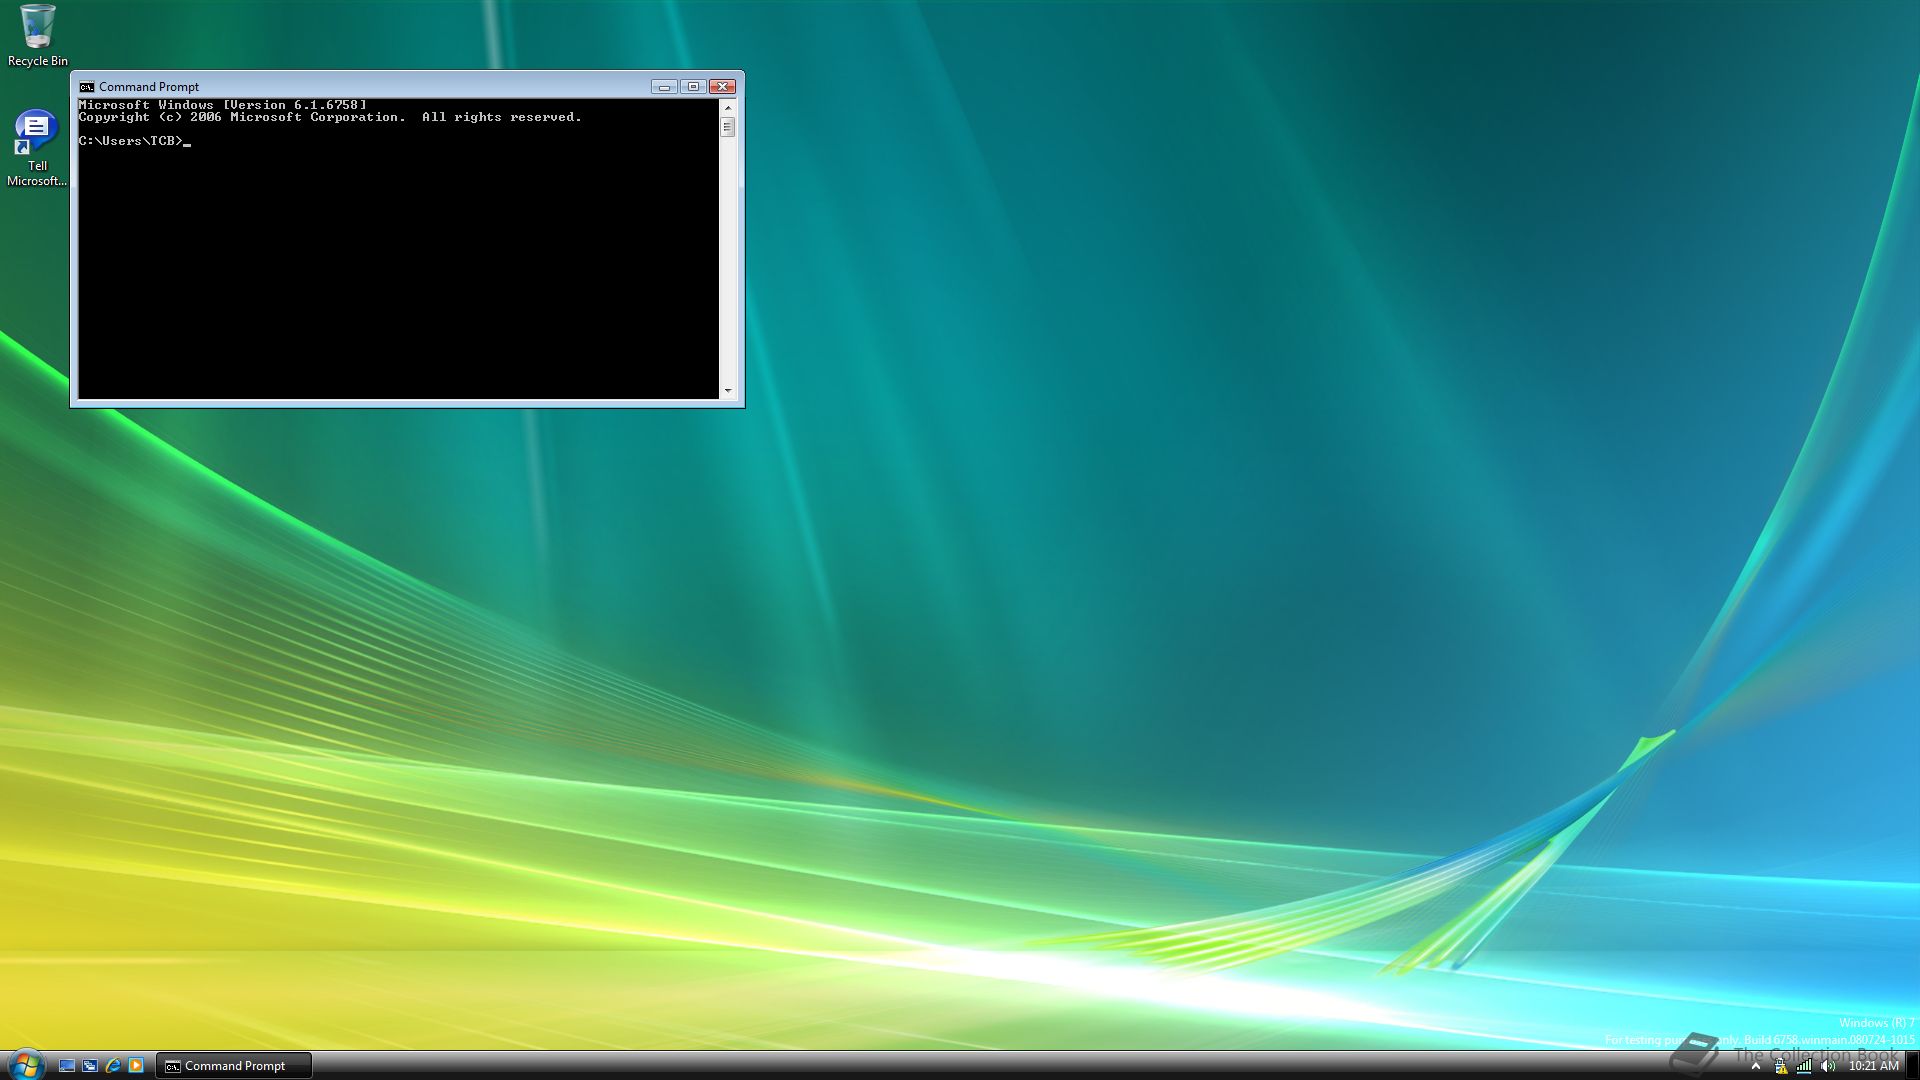Show hidden tray icons with the arrow
Image resolution: width=1920 pixels, height=1080 pixels.
click(1755, 1066)
